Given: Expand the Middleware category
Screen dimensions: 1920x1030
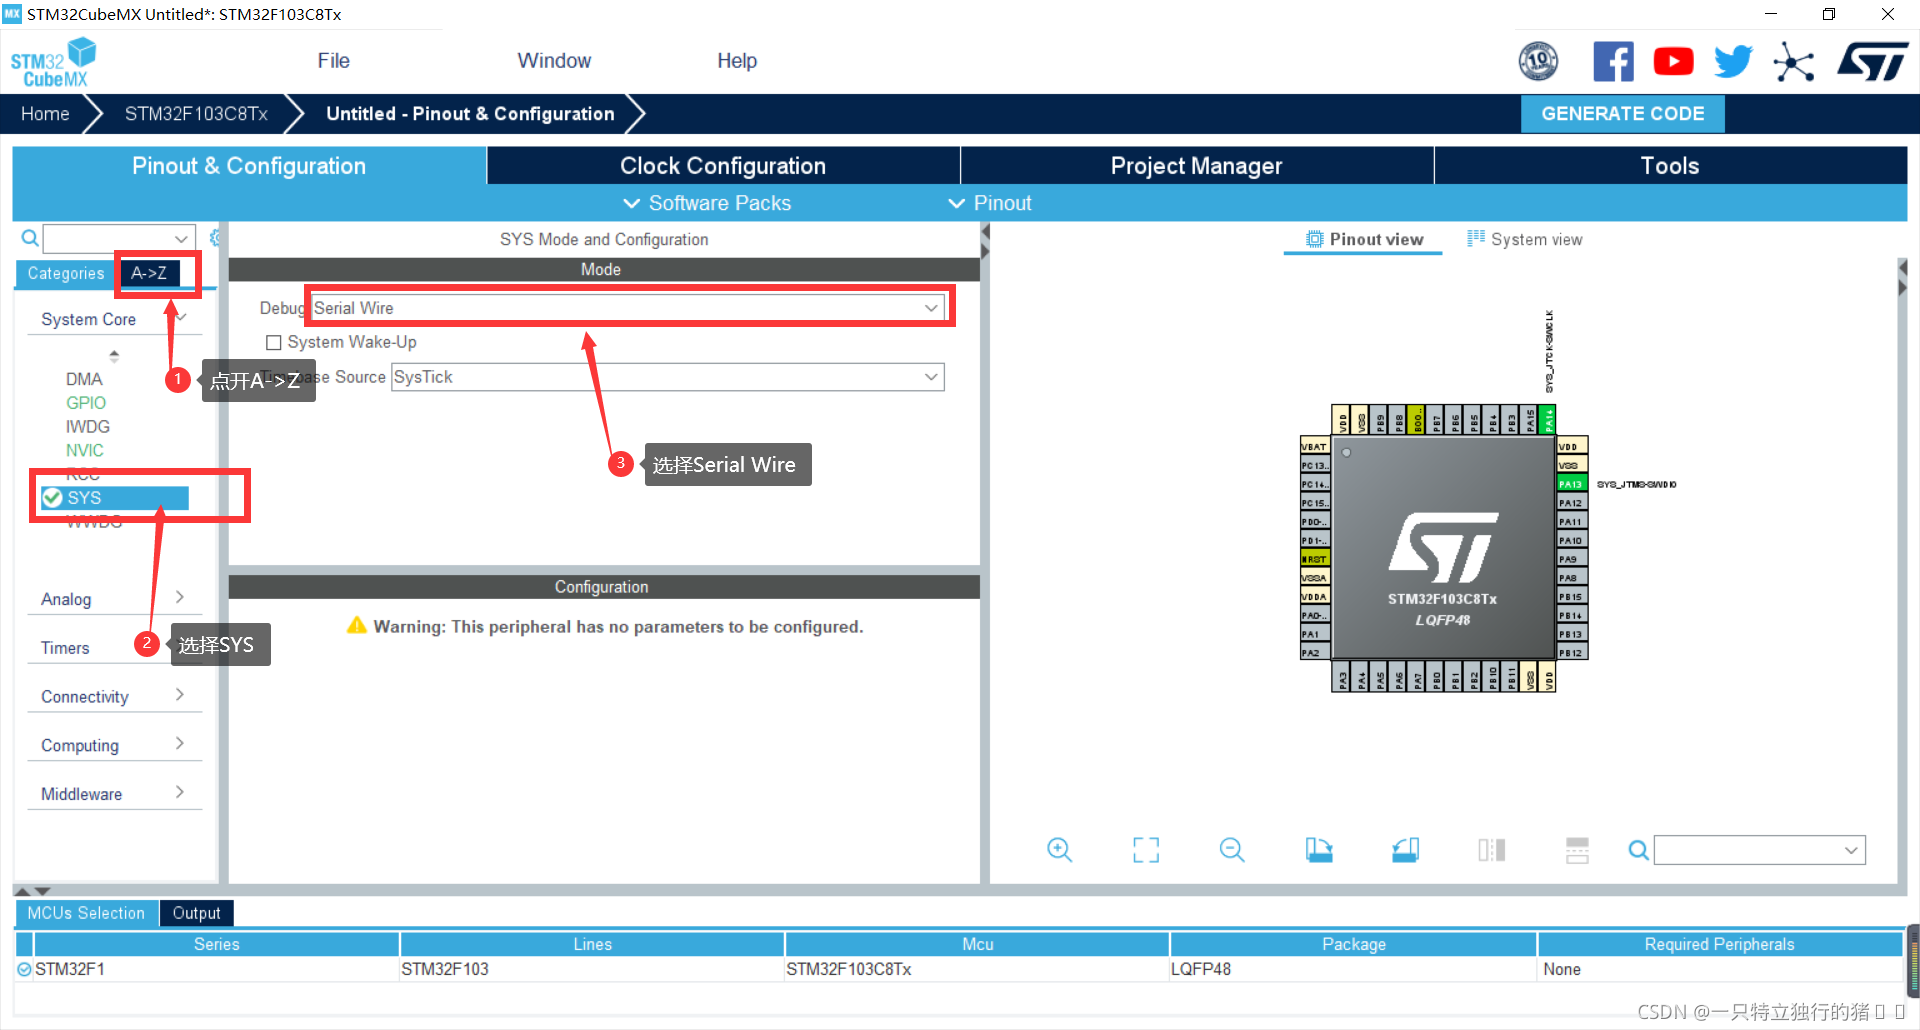Looking at the screenshot, I should pyautogui.click(x=114, y=793).
